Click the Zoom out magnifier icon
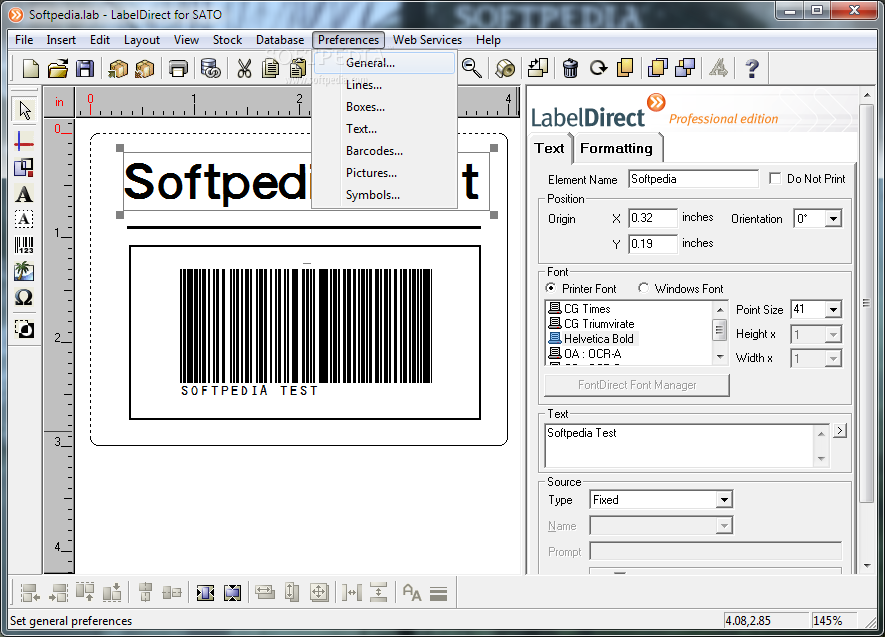 (471, 68)
